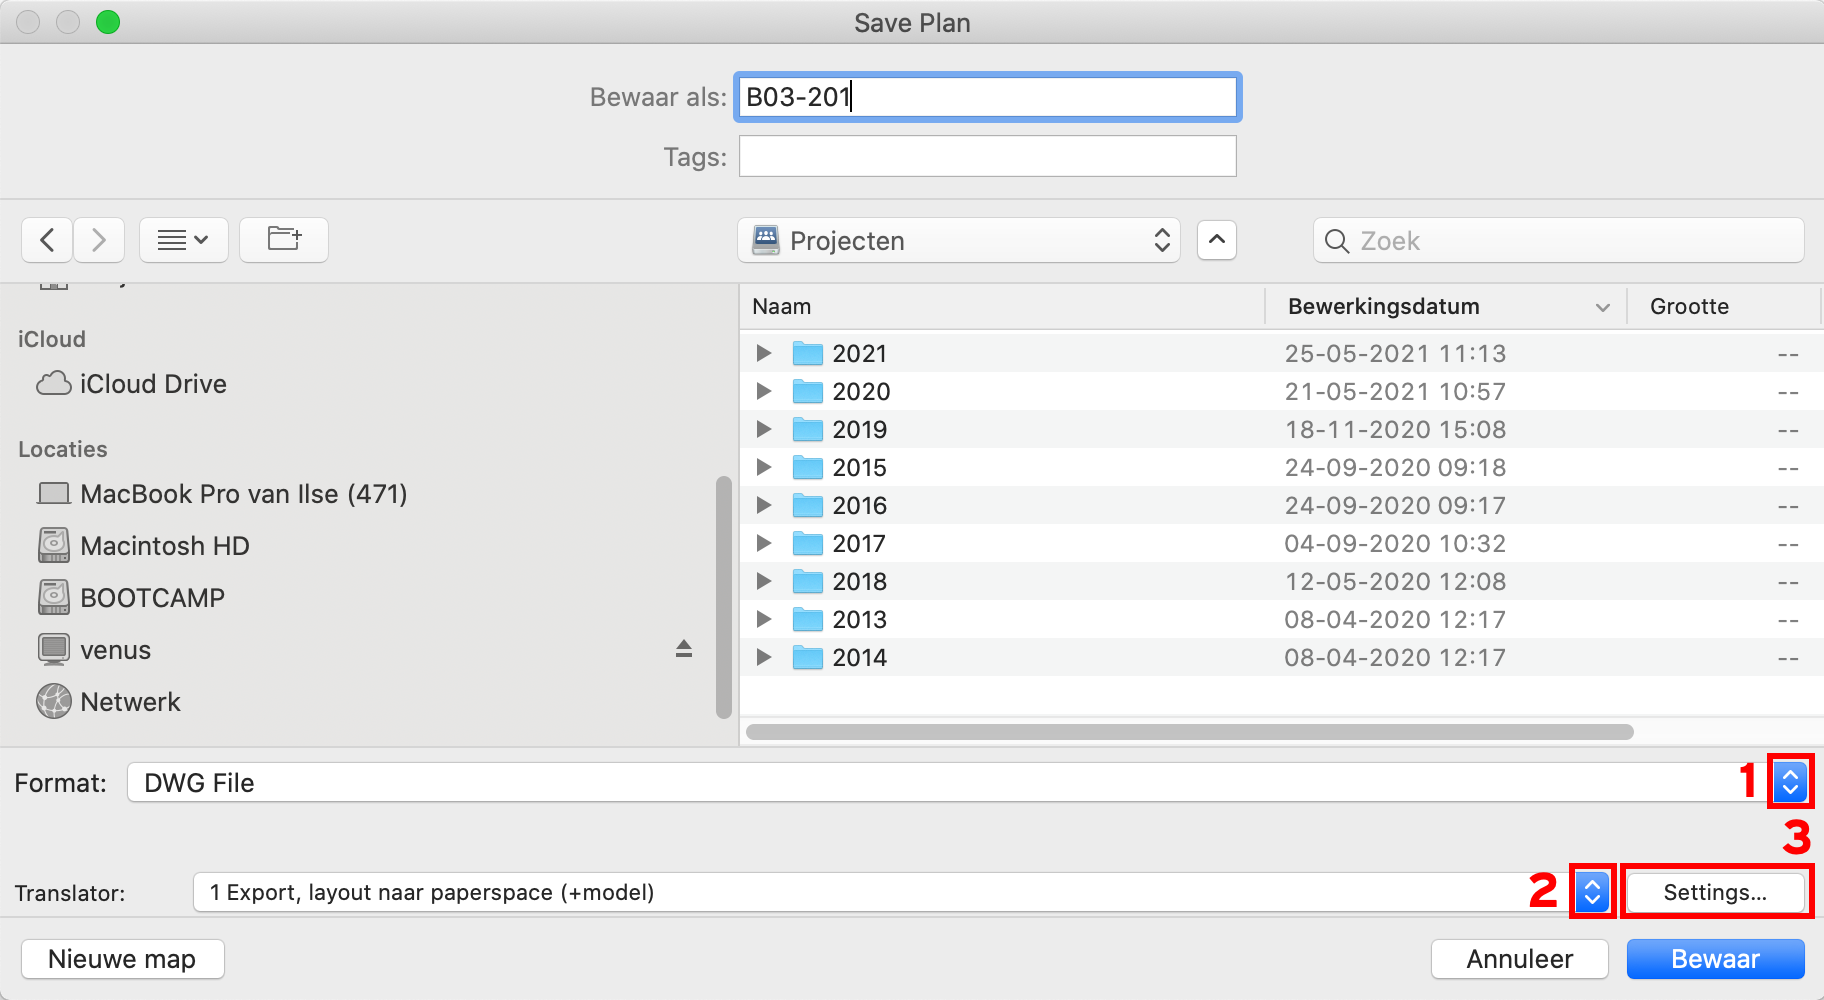Expand the 2021 folder triangle
Viewport: 1824px width, 1000px height.
pos(764,353)
